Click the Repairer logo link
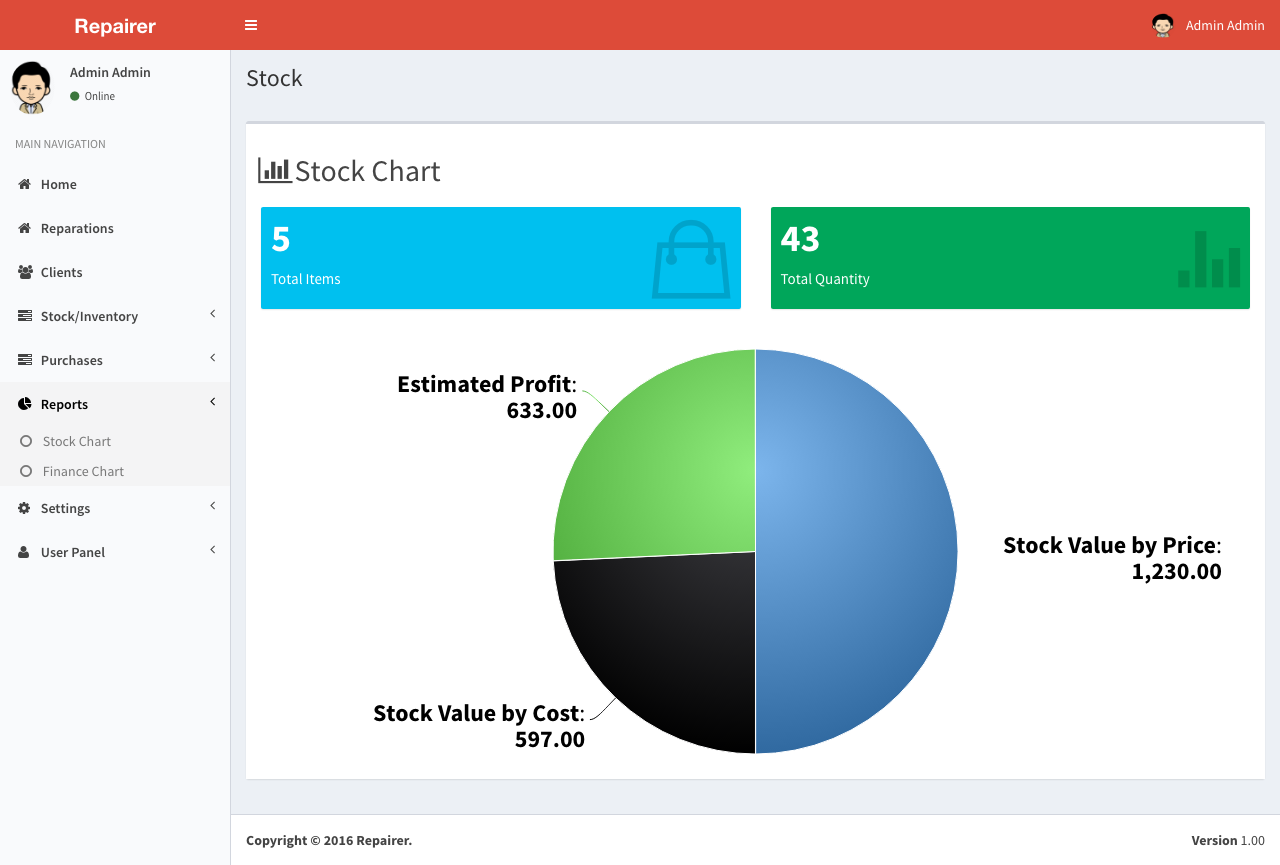The image size is (1280, 865). coord(115,26)
